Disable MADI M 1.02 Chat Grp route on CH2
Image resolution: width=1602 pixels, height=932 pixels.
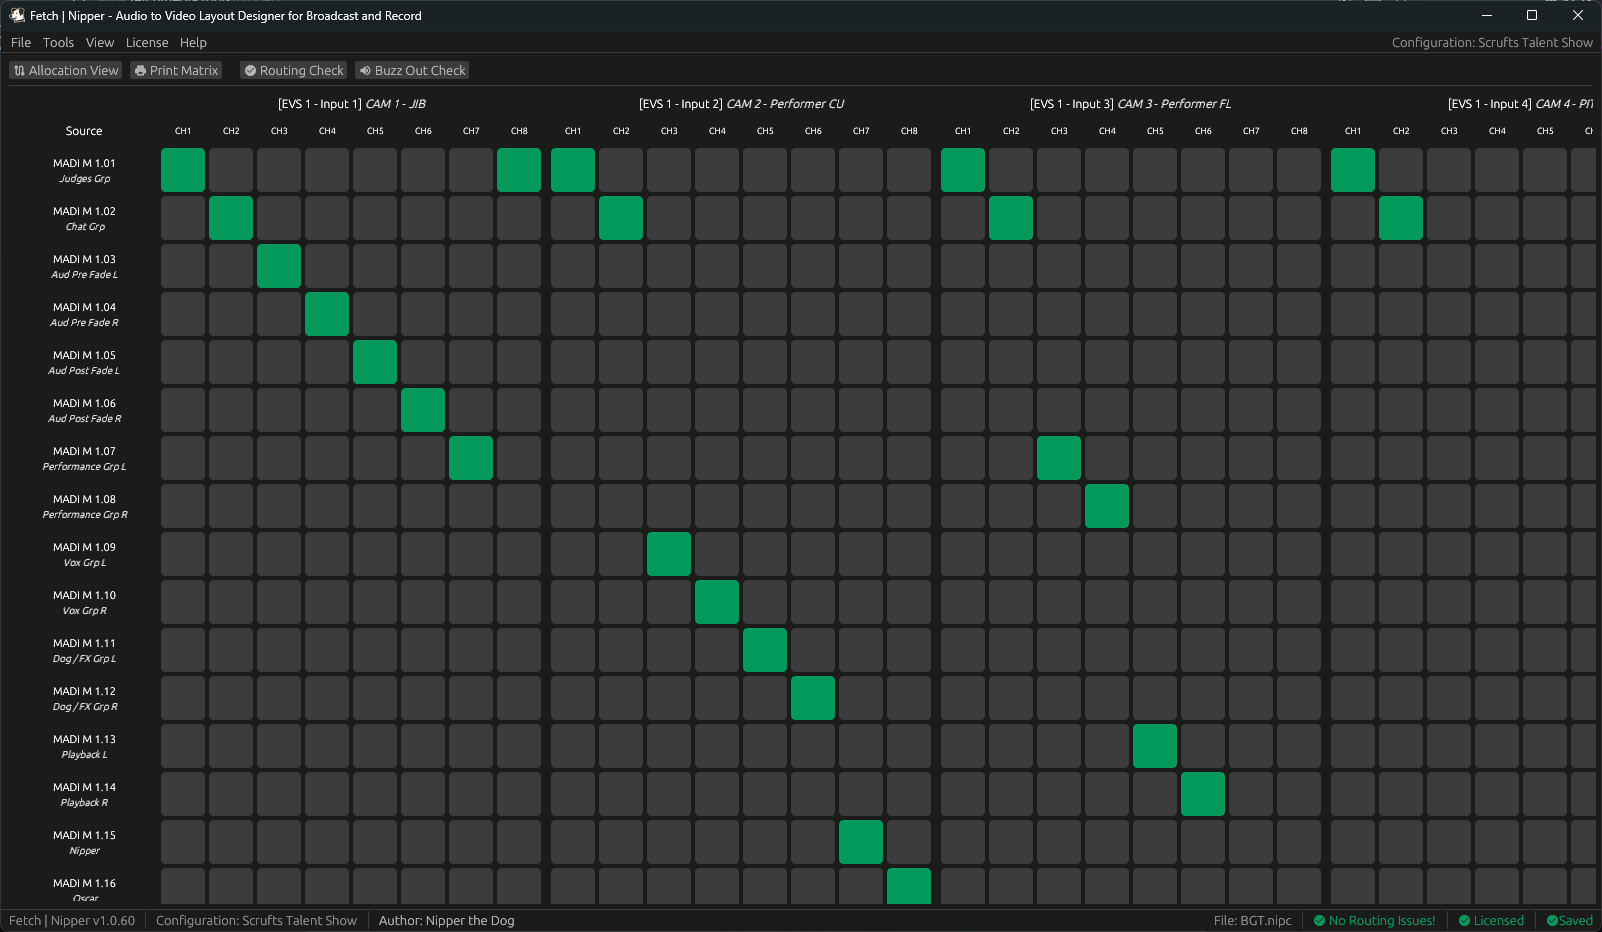pyautogui.click(x=231, y=218)
